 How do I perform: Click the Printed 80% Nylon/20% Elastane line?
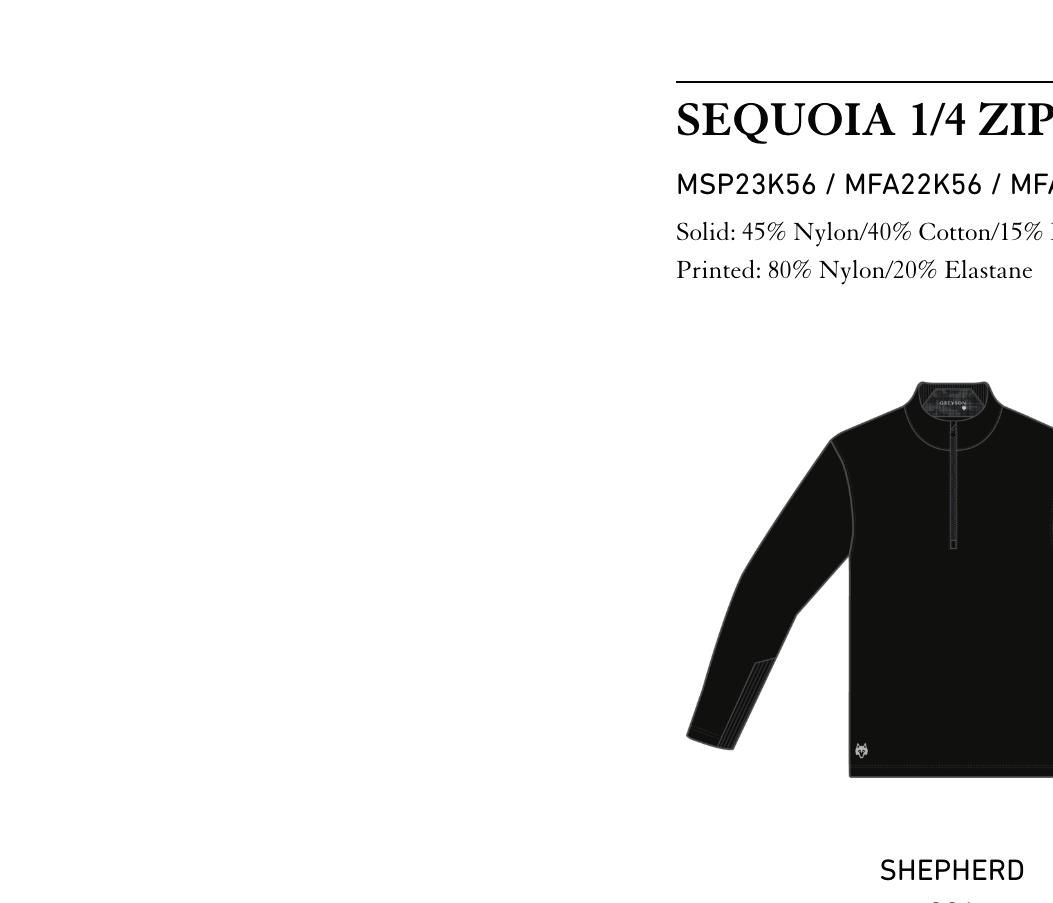point(854,270)
